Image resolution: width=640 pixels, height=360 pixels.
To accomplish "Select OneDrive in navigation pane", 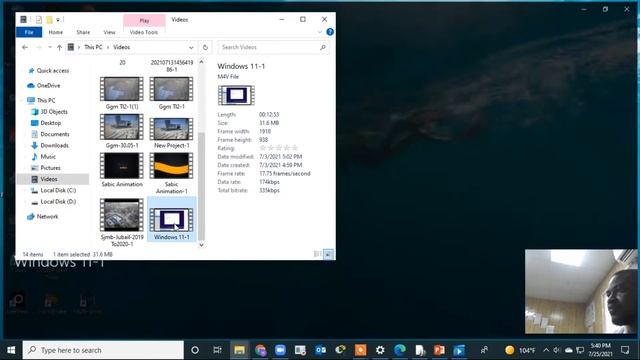I will [x=48, y=86].
